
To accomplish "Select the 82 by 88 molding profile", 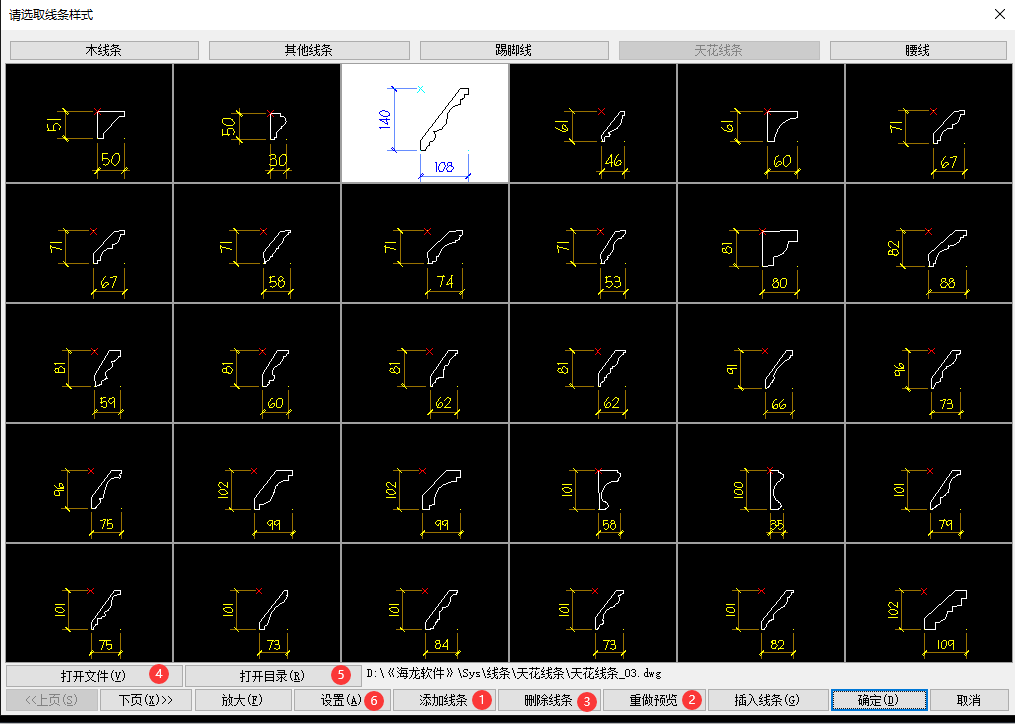I will [x=928, y=243].
